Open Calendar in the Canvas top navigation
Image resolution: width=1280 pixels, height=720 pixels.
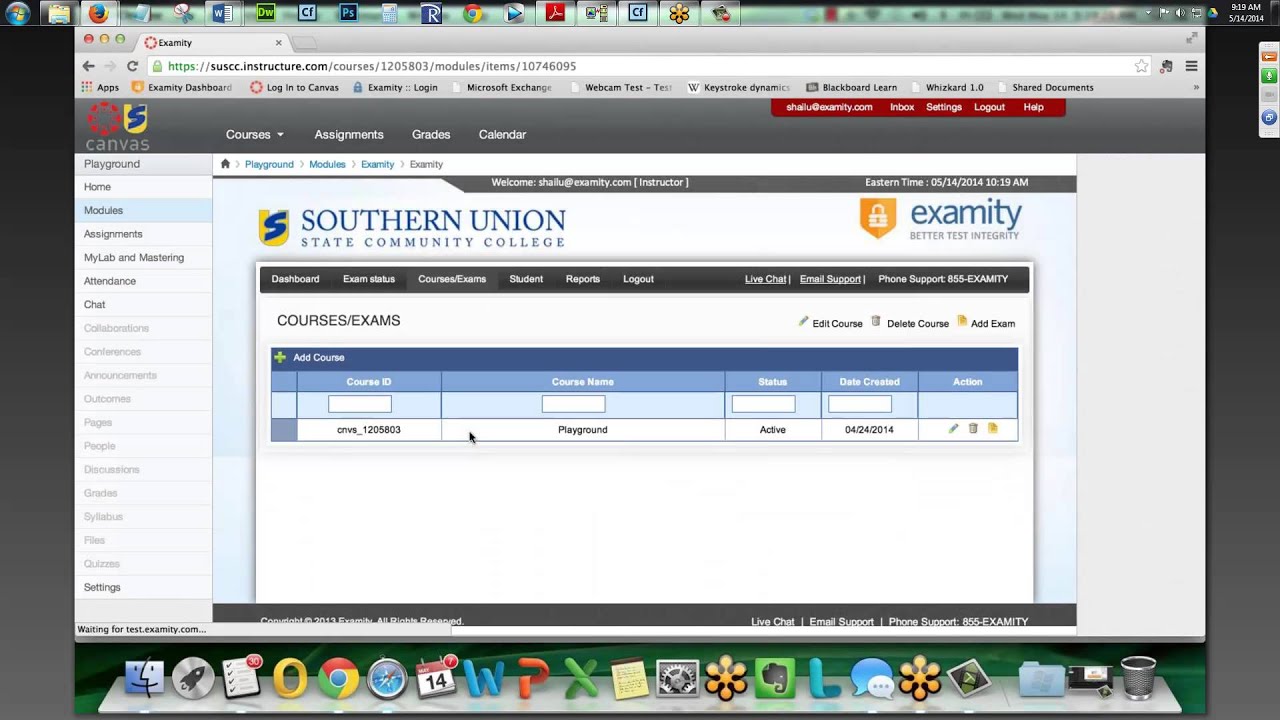pos(502,134)
